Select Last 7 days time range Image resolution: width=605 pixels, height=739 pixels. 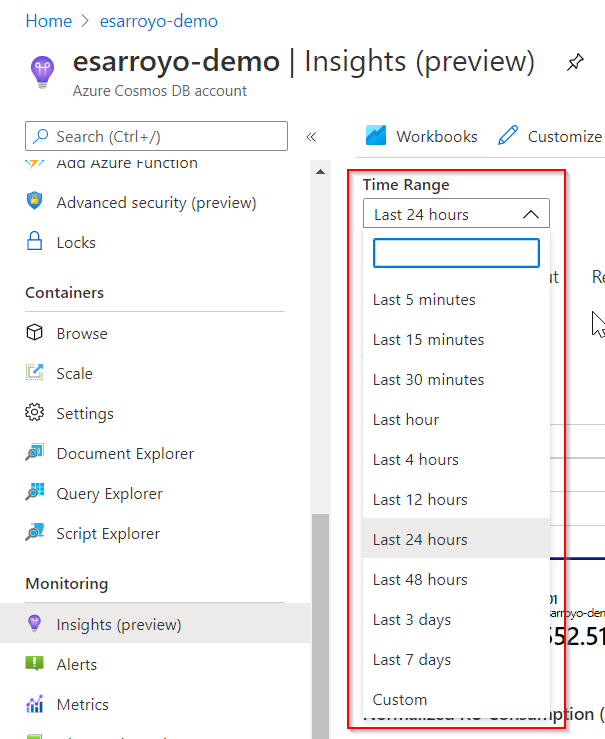pyautogui.click(x=412, y=660)
